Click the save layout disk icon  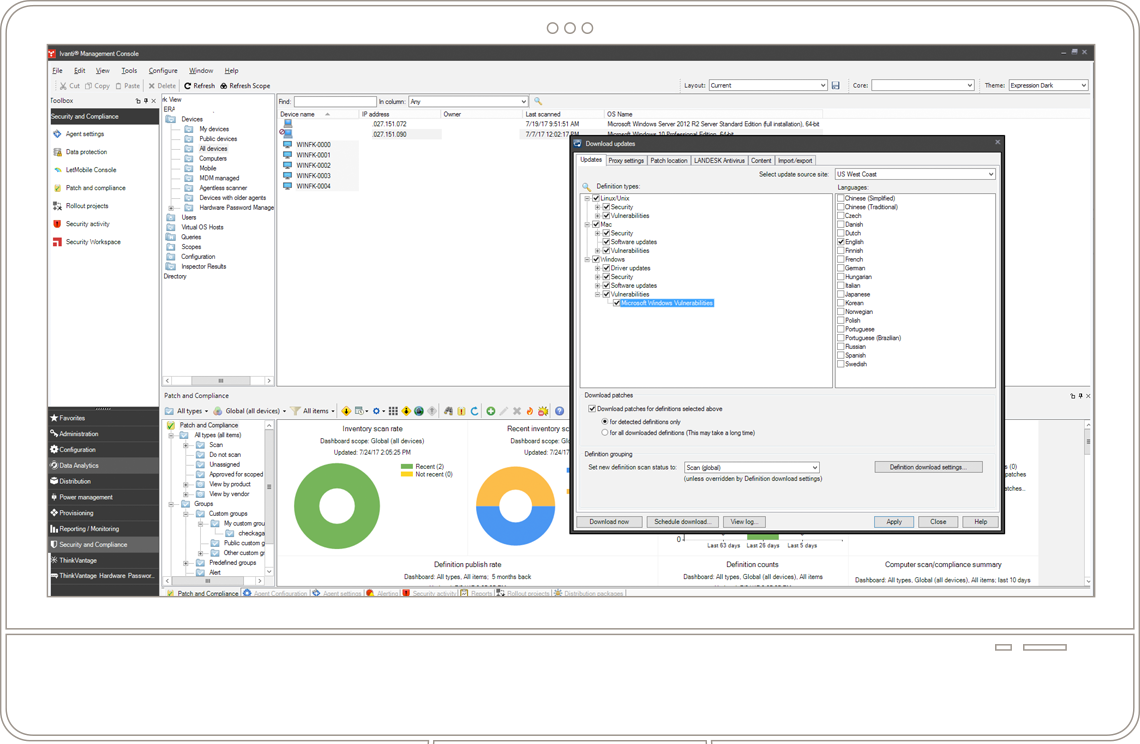pyautogui.click(x=835, y=85)
